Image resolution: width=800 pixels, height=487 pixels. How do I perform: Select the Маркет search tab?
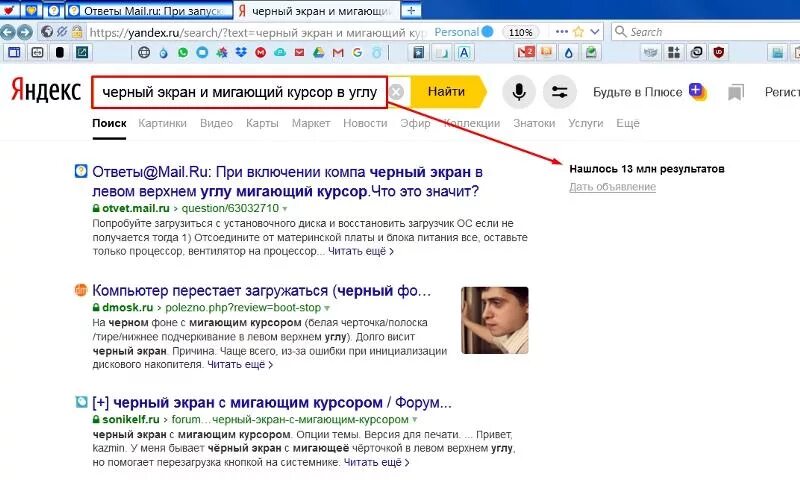[311, 123]
